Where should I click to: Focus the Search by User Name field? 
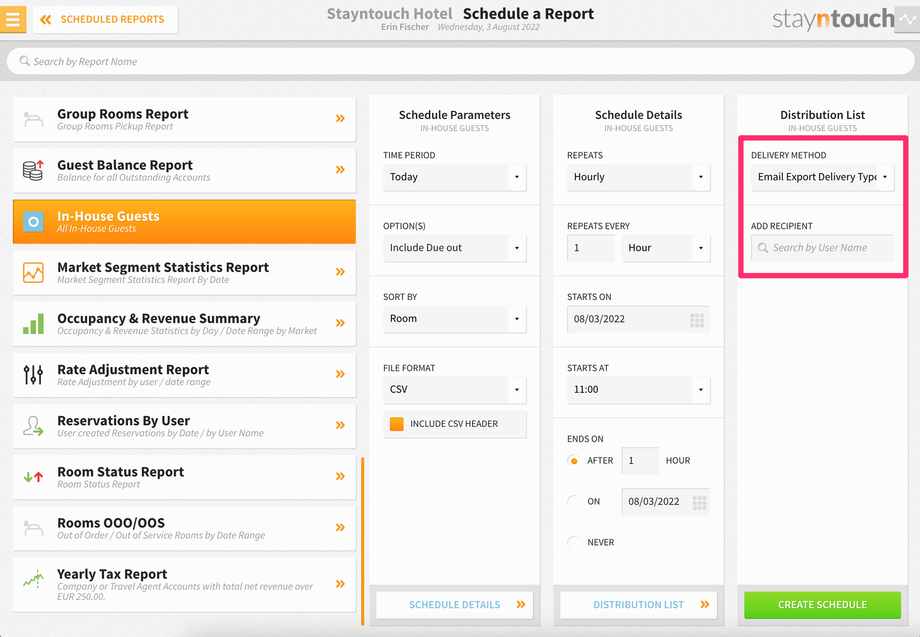[823, 248]
